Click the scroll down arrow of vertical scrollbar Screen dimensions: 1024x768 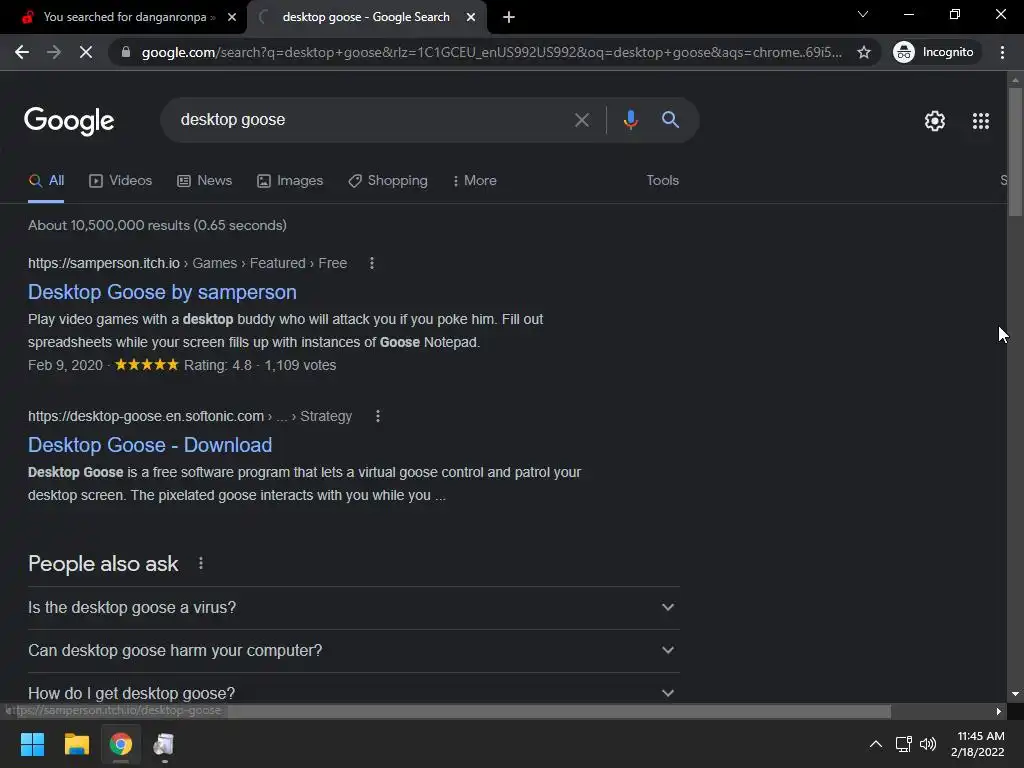pyautogui.click(x=1015, y=694)
